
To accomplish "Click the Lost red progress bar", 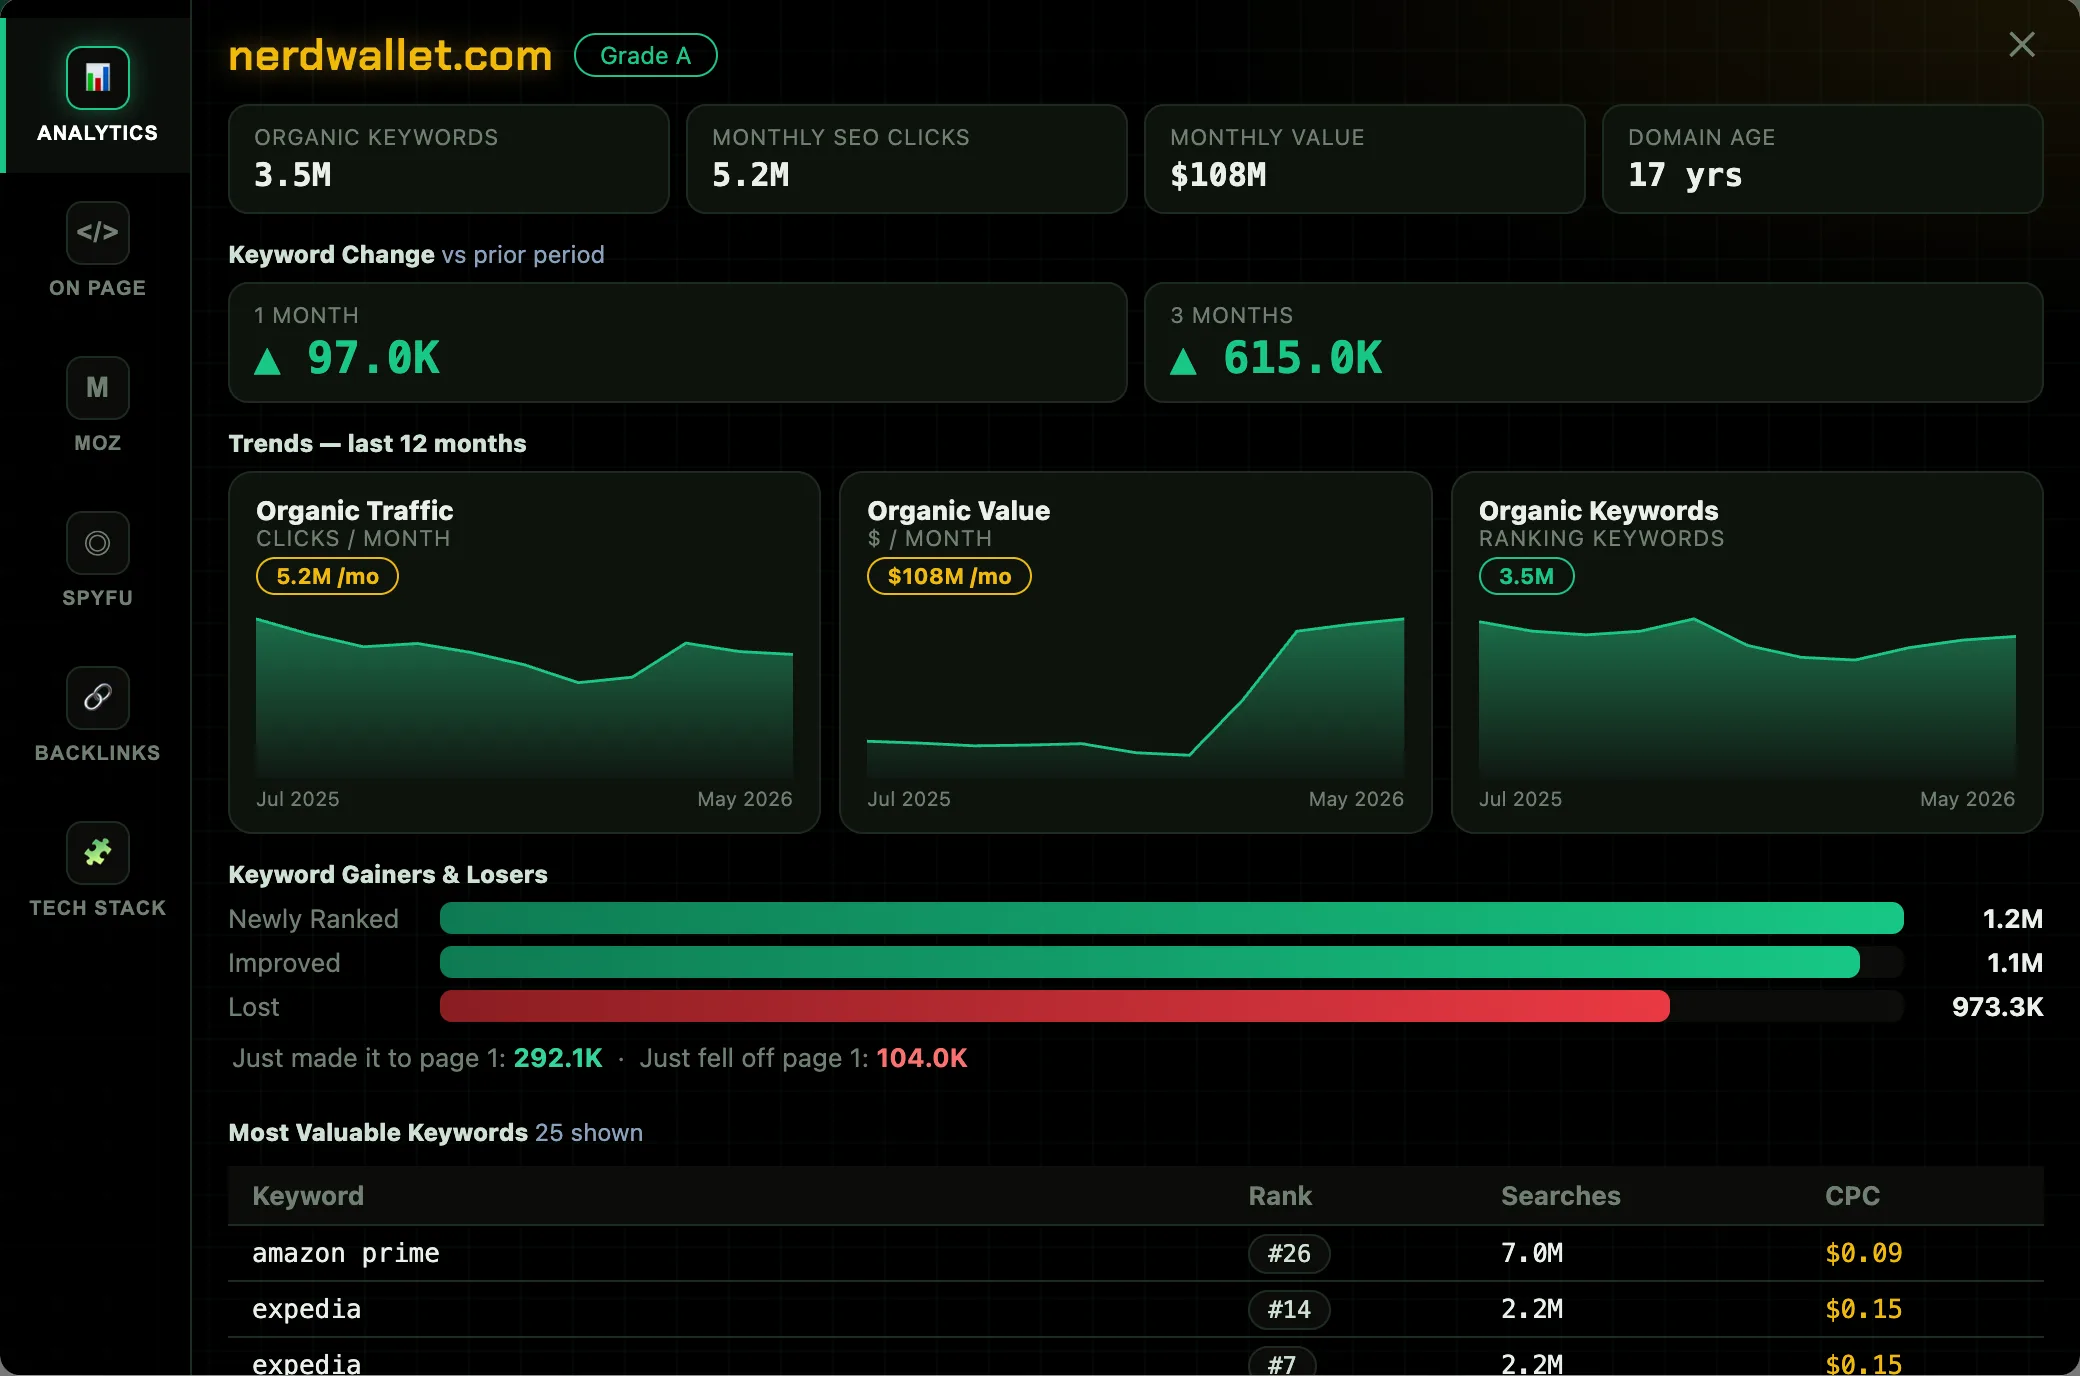I will click(x=1055, y=1006).
